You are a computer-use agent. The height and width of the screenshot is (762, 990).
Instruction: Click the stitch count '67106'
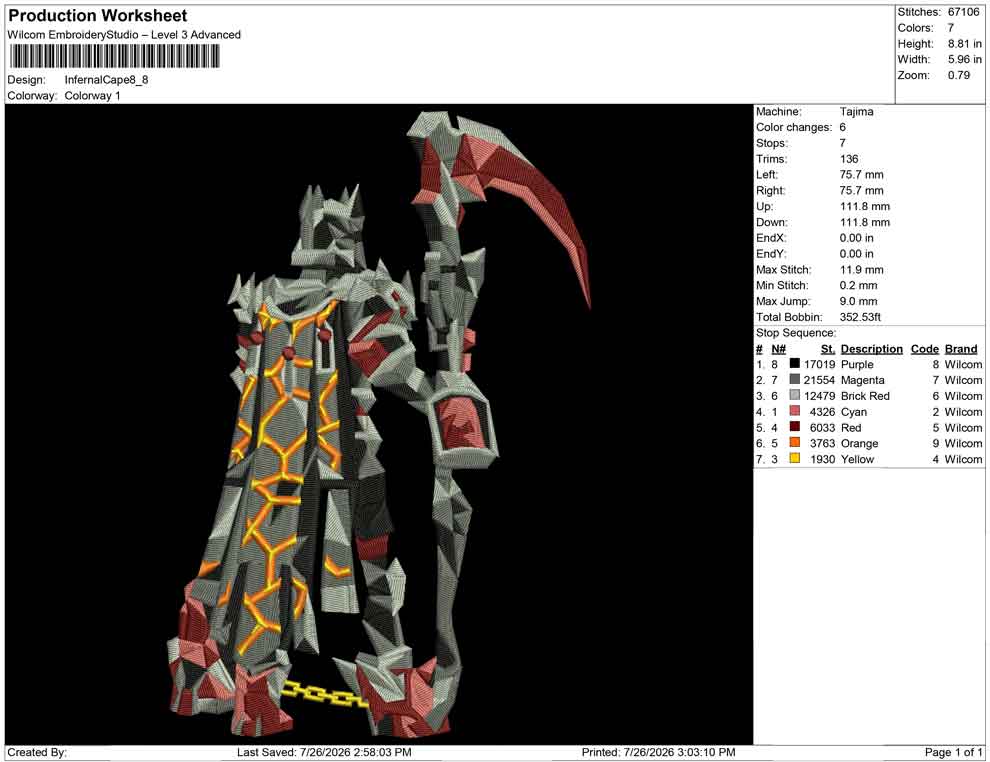(x=963, y=12)
